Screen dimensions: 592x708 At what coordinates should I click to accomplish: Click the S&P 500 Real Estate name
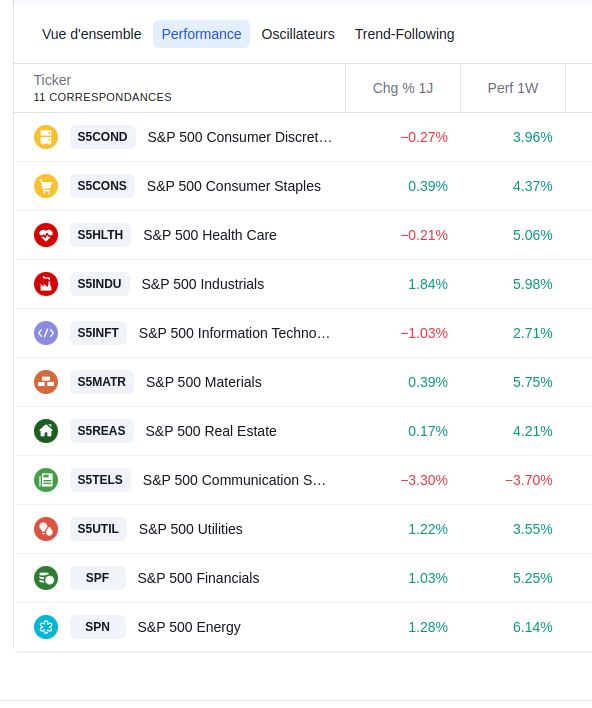click(x=211, y=431)
